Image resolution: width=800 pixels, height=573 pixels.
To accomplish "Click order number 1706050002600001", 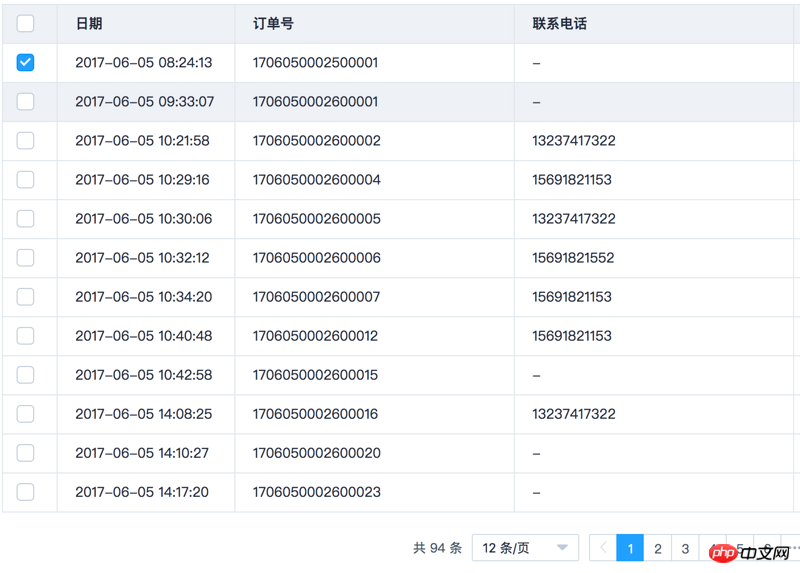I will (x=315, y=102).
